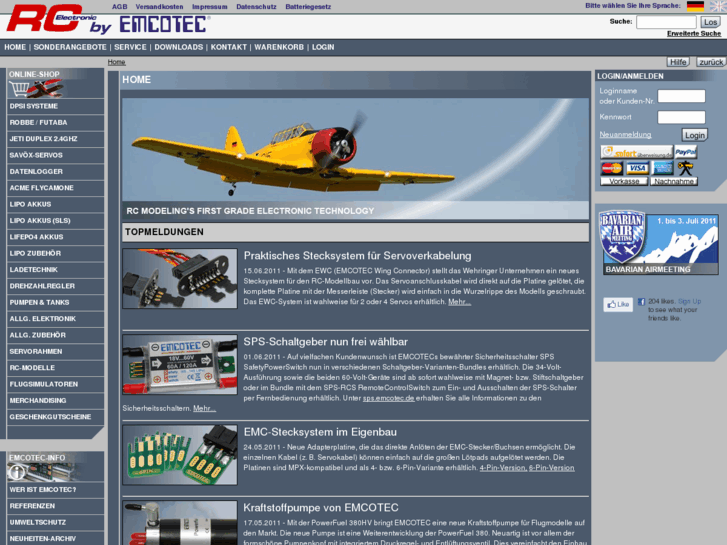Open SONDERANGEBOTE in the main menu

[x=70, y=47]
